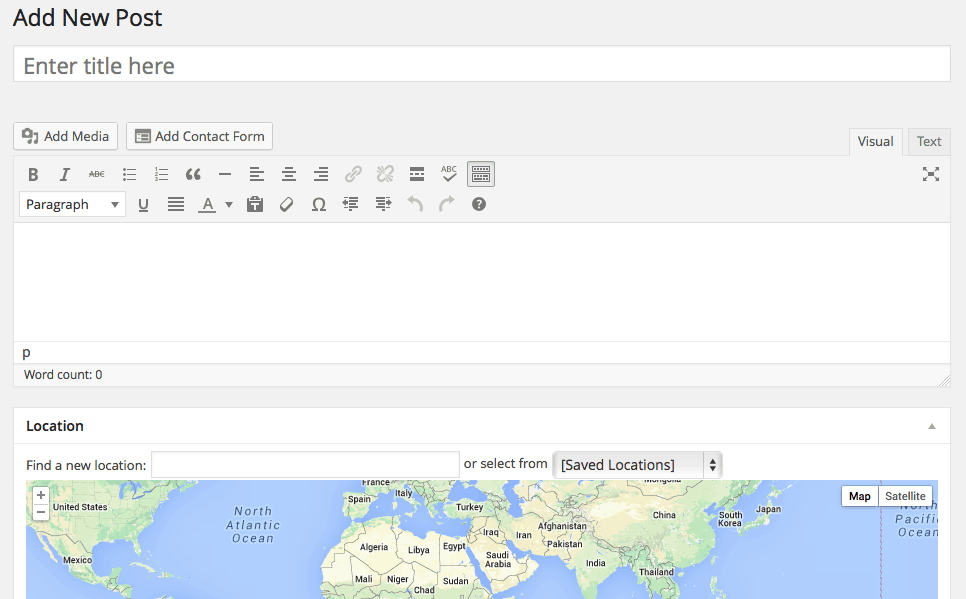Apply the text color (A) button
This screenshot has height=599, width=966.
[x=207, y=205]
